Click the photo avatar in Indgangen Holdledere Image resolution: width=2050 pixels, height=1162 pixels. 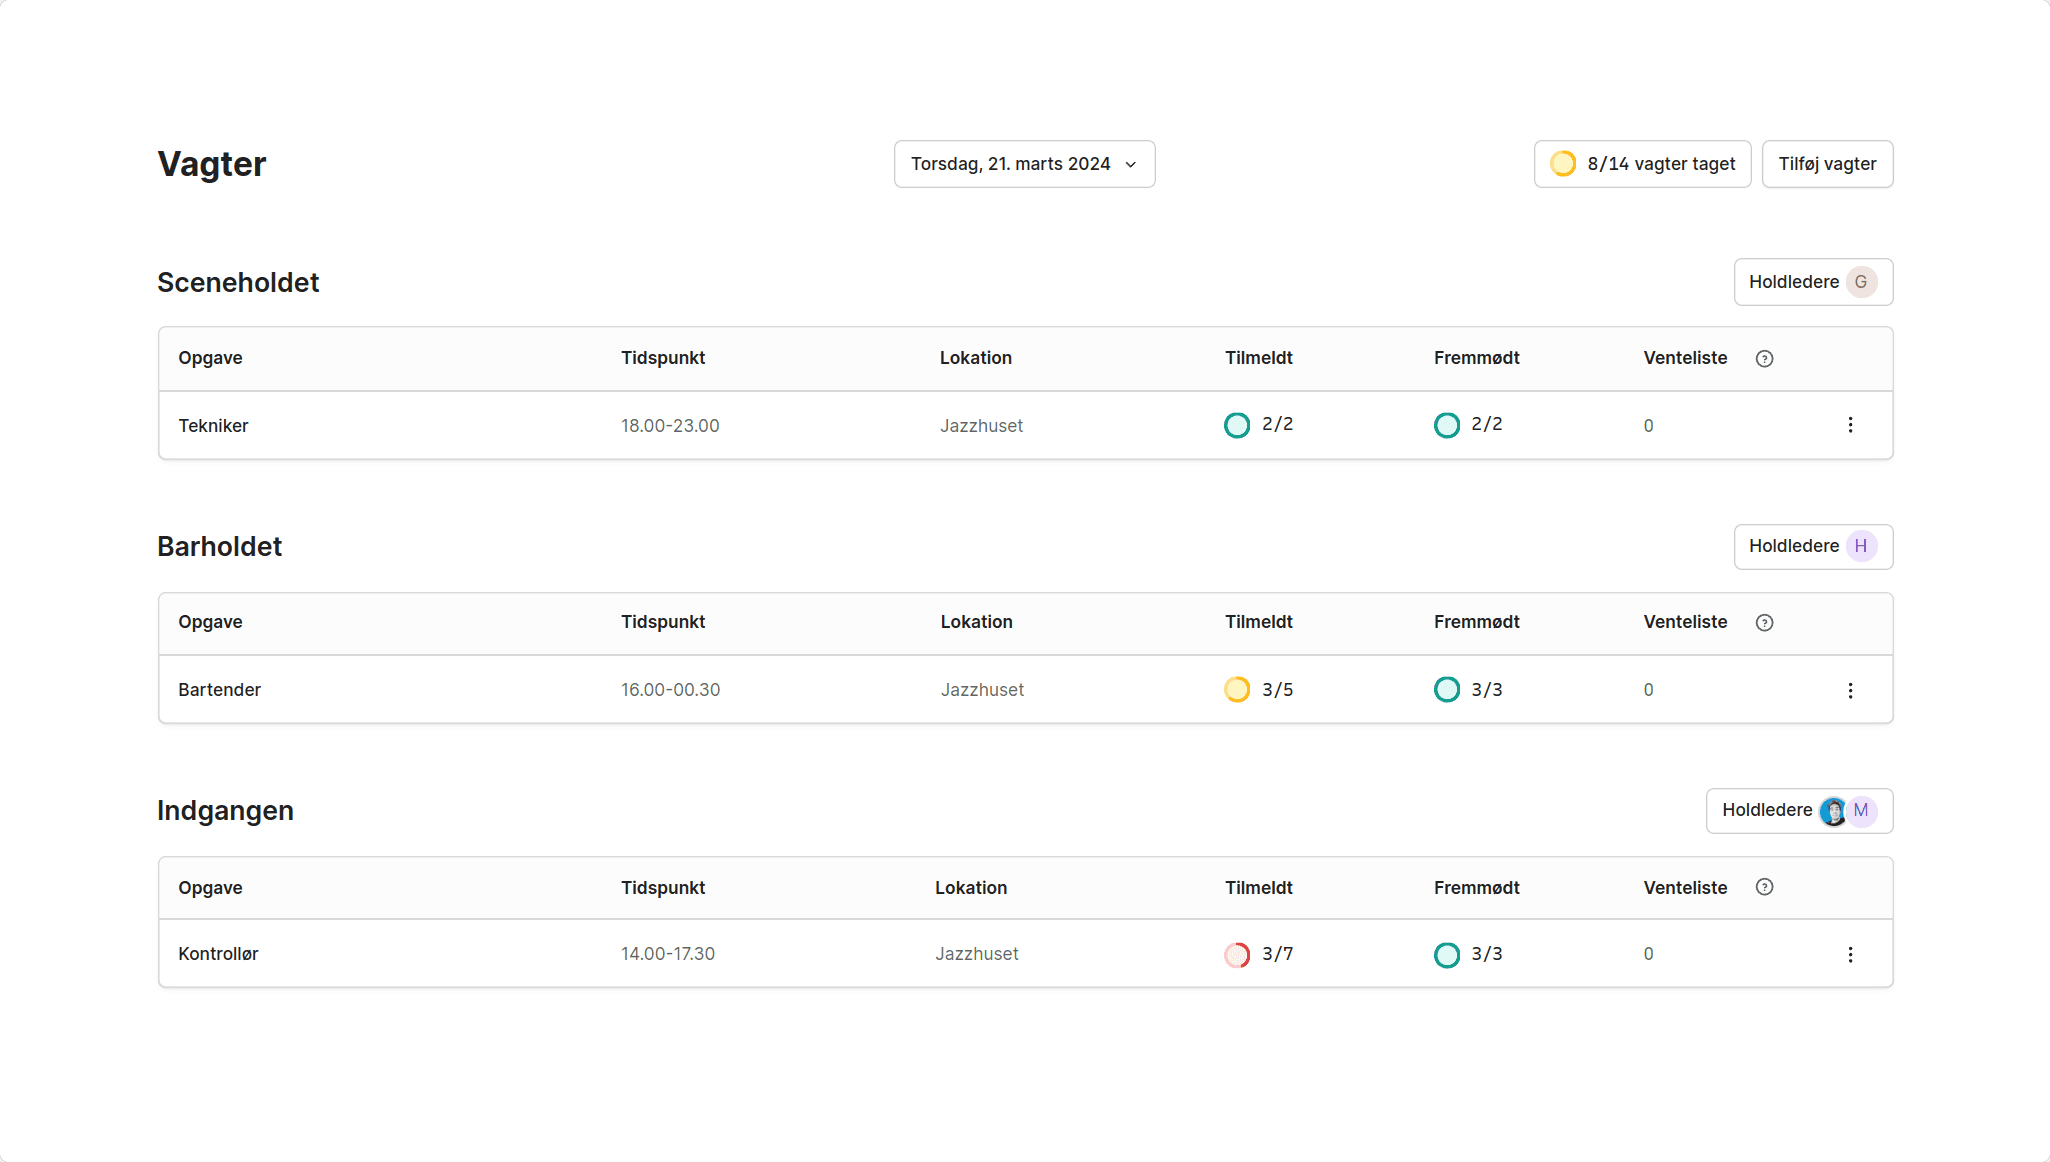pos(1833,811)
